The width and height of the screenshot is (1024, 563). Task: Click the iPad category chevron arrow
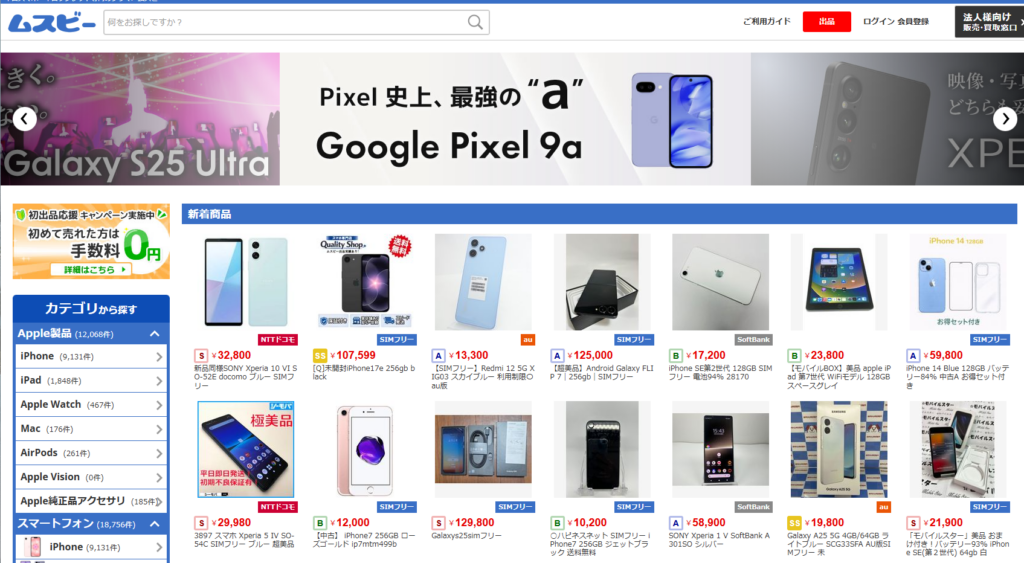tap(159, 381)
